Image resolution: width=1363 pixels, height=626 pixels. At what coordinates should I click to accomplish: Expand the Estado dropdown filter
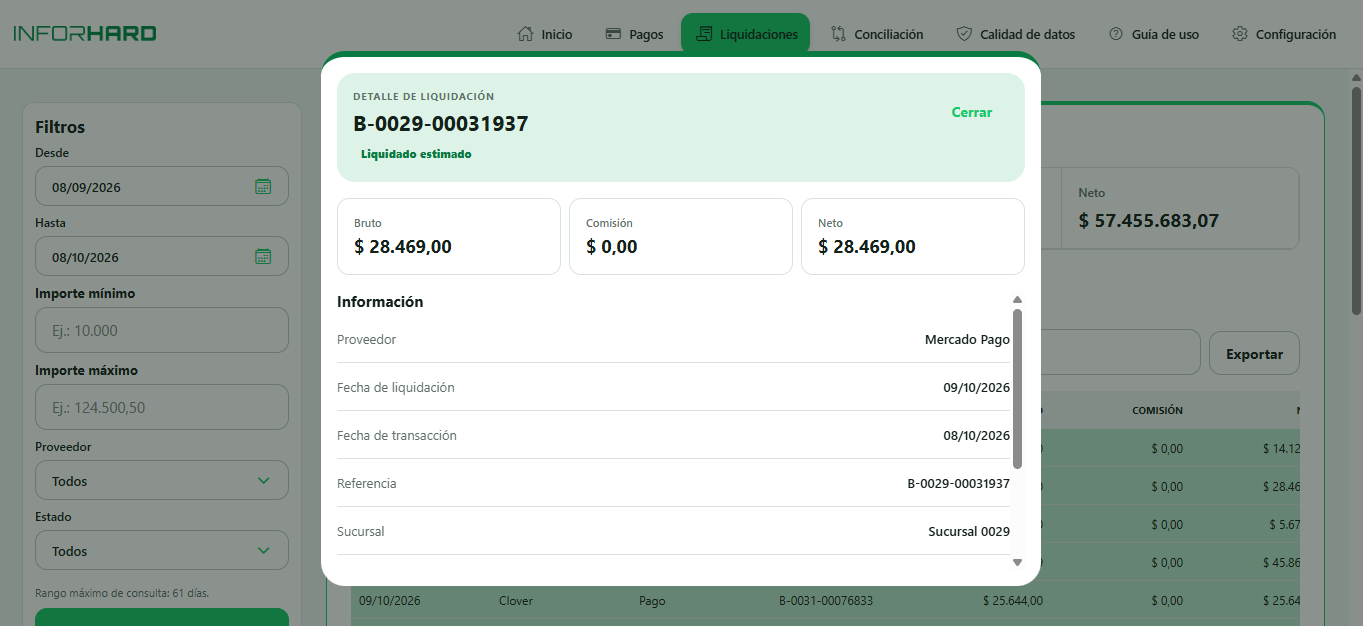pos(162,550)
